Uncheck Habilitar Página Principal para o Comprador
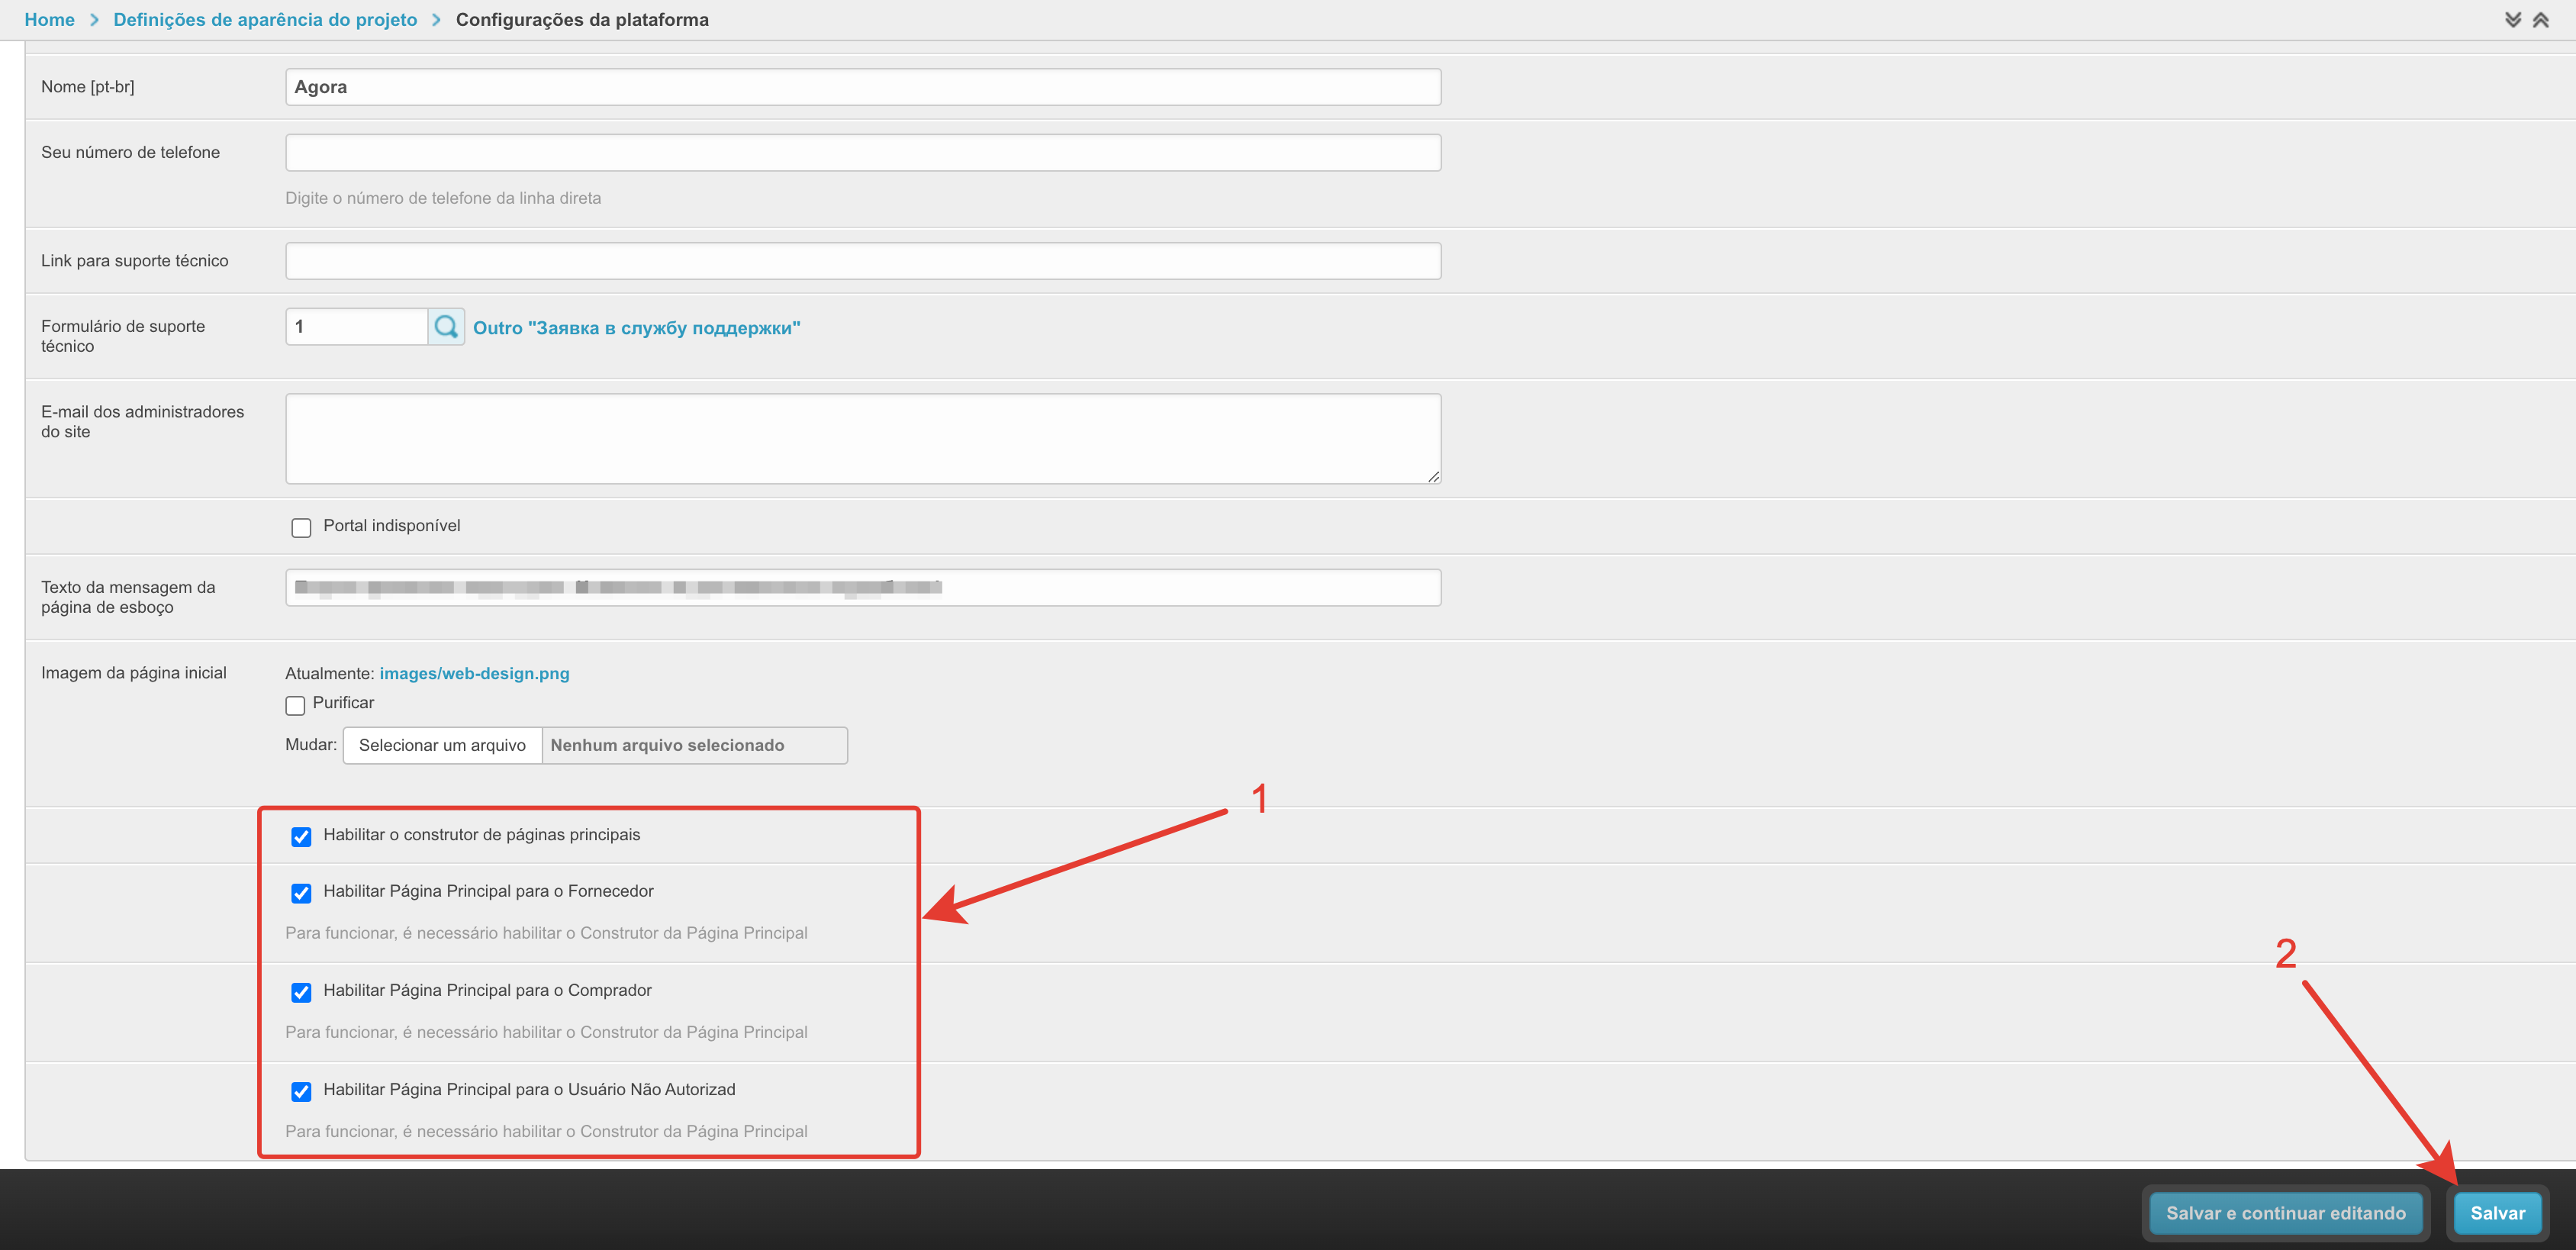2576x1250 pixels. pyautogui.click(x=301, y=991)
